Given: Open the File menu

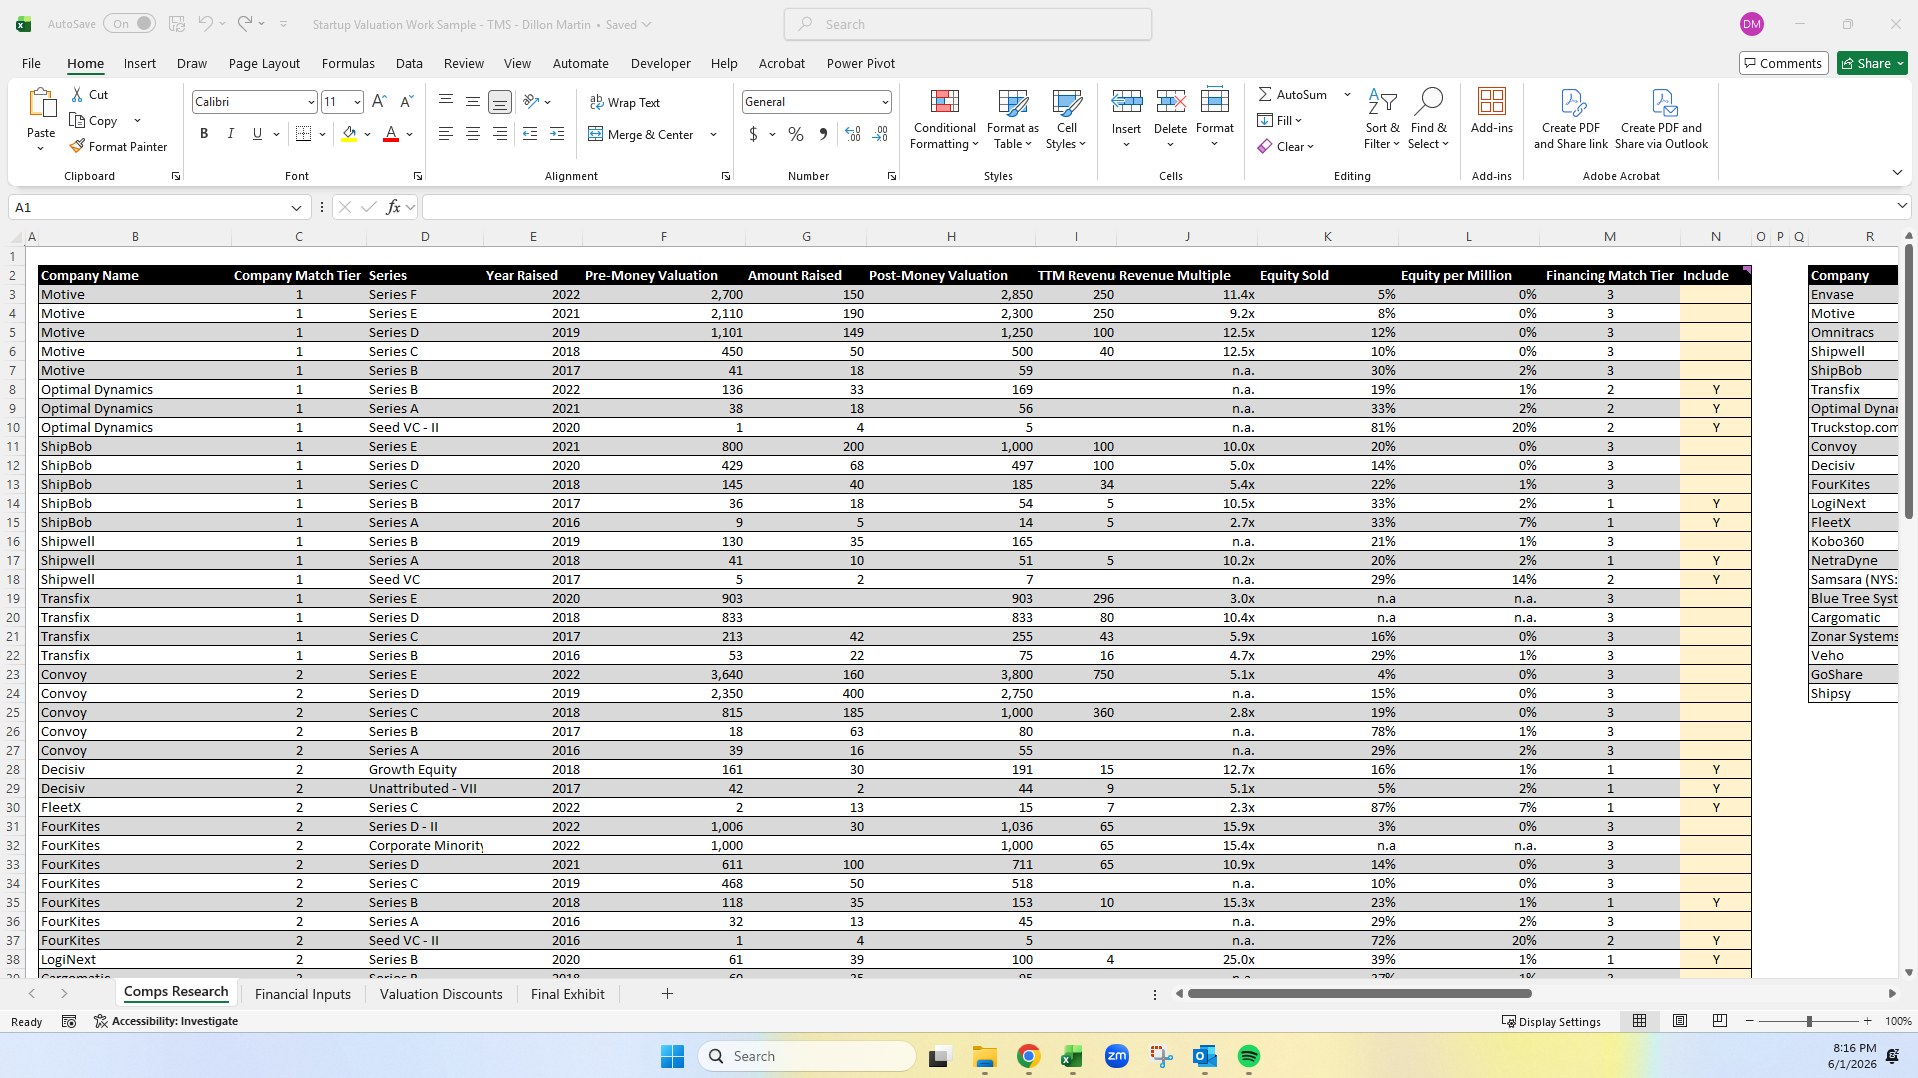Looking at the screenshot, I should 31,63.
